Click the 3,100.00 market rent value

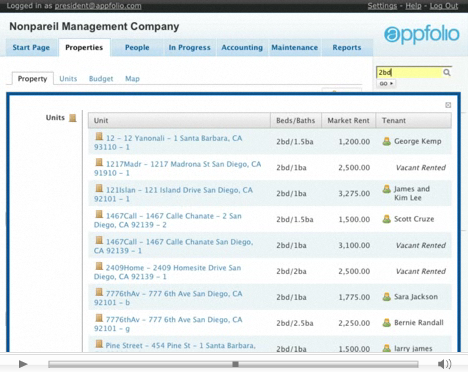(354, 245)
